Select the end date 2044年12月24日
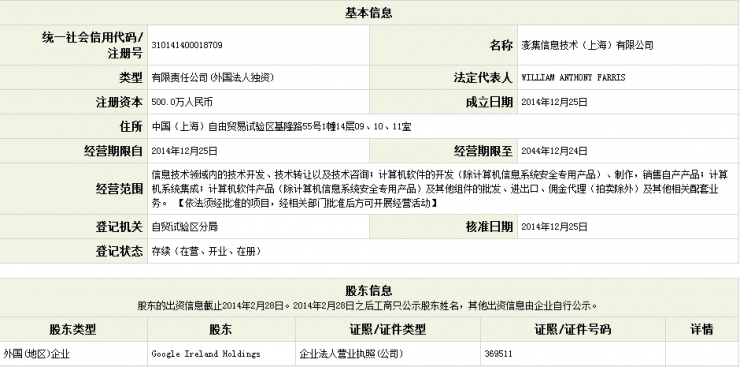Viewport: 740px width, 367px height. pos(555,151)
